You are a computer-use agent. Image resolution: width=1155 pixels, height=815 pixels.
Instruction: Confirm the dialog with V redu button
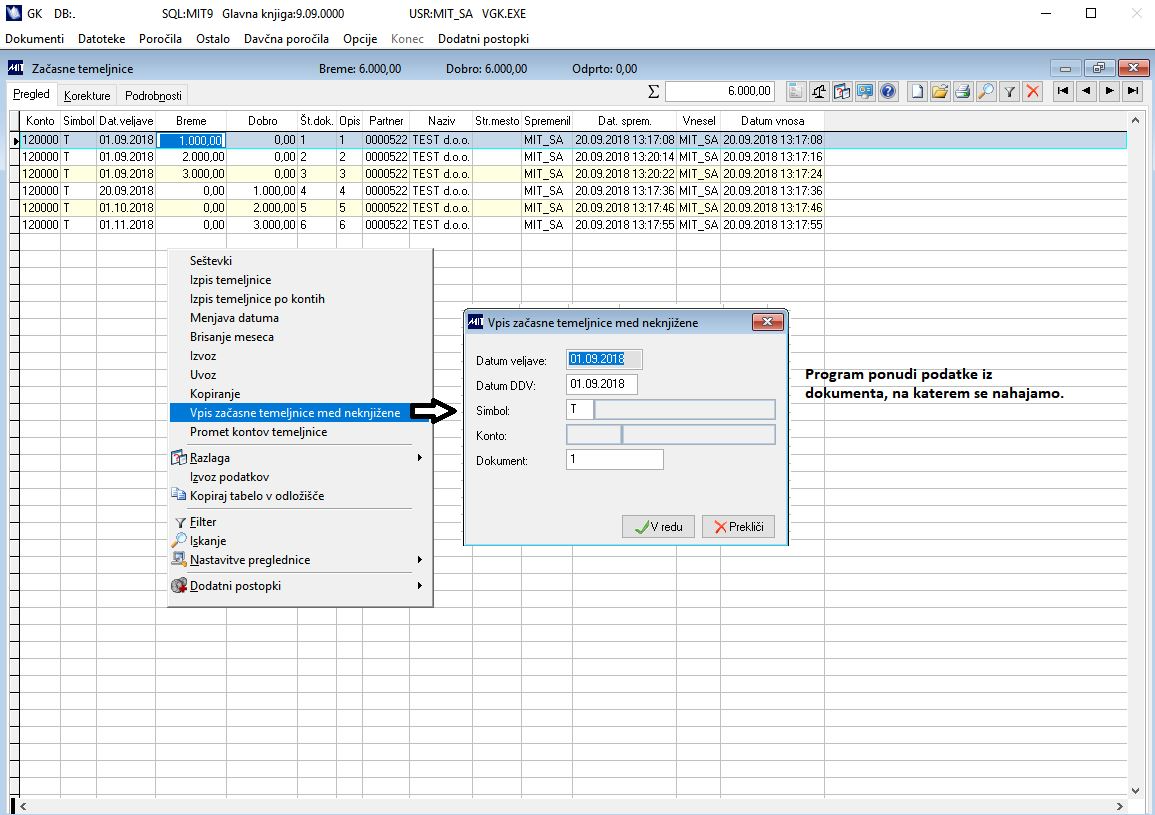tap(658, 527)
